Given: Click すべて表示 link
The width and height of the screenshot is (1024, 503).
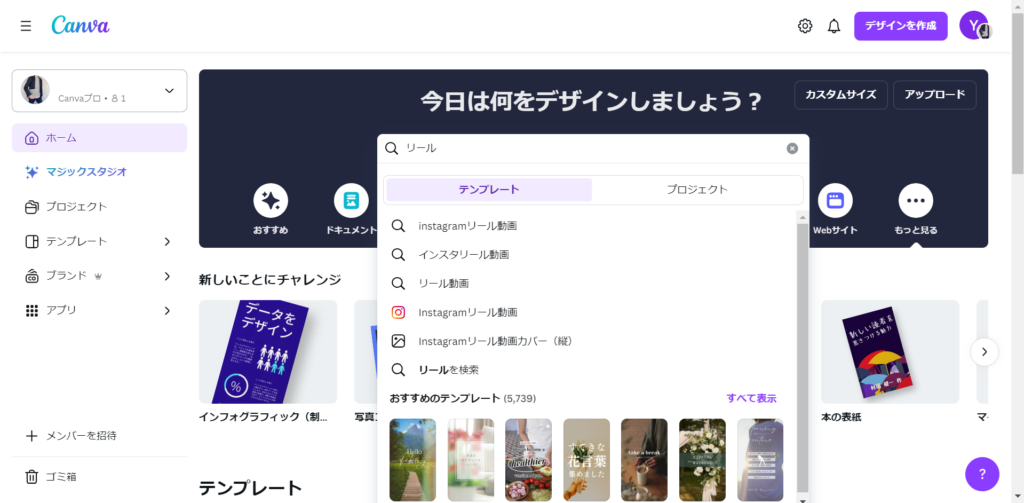Looking at the screenshot, I should click(751, 398).
